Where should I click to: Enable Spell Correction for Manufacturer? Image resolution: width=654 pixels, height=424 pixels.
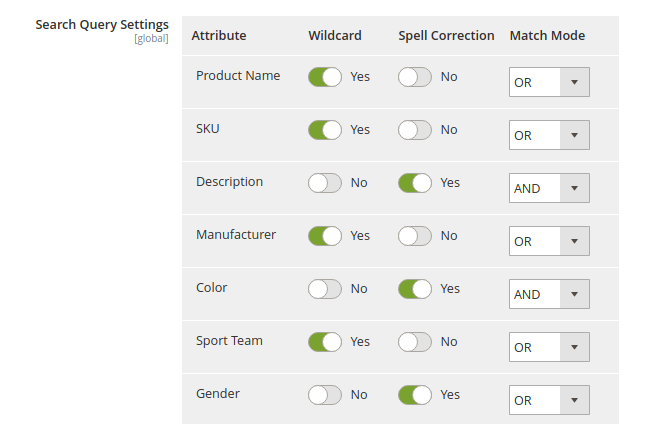point(415,236)
